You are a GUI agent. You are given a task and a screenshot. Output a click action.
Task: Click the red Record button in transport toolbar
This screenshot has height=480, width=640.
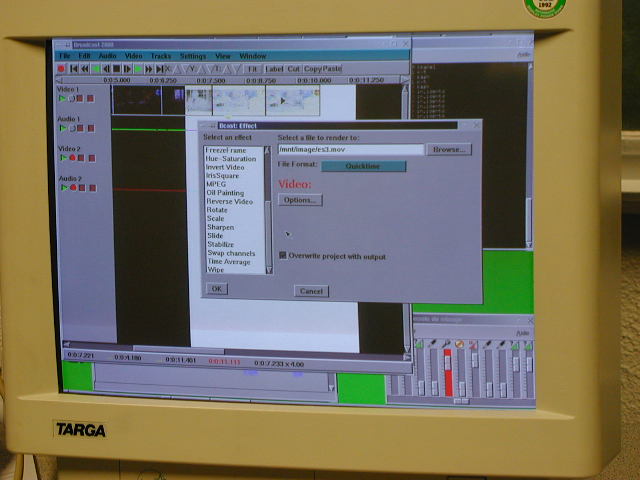coord(62,69)
